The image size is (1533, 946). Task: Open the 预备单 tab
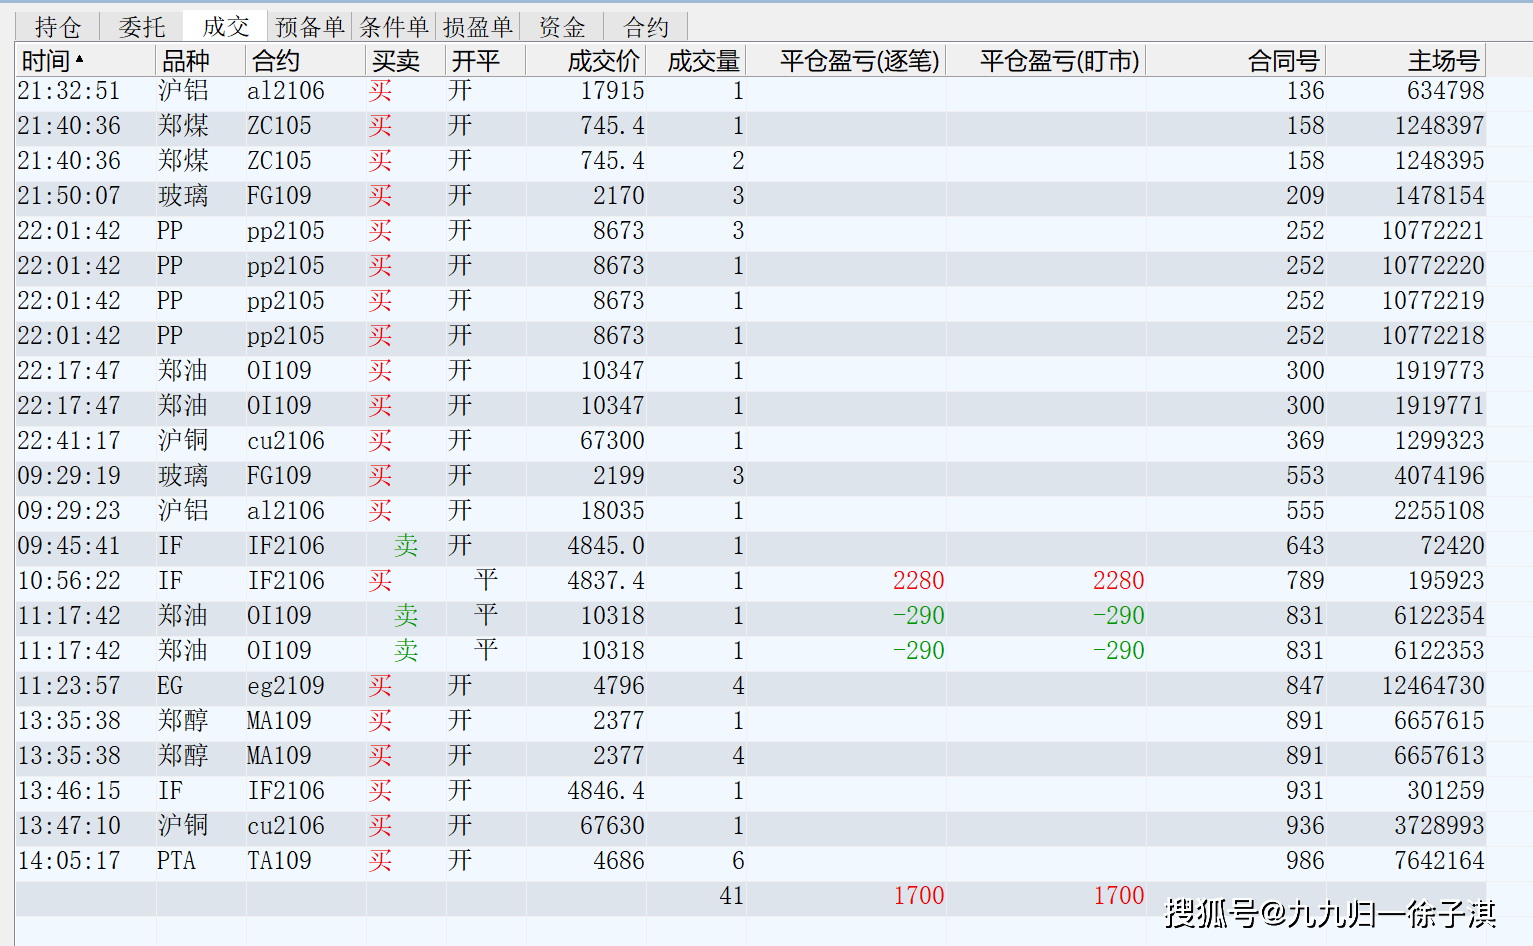pyautogui.click(x=309, y=27)
